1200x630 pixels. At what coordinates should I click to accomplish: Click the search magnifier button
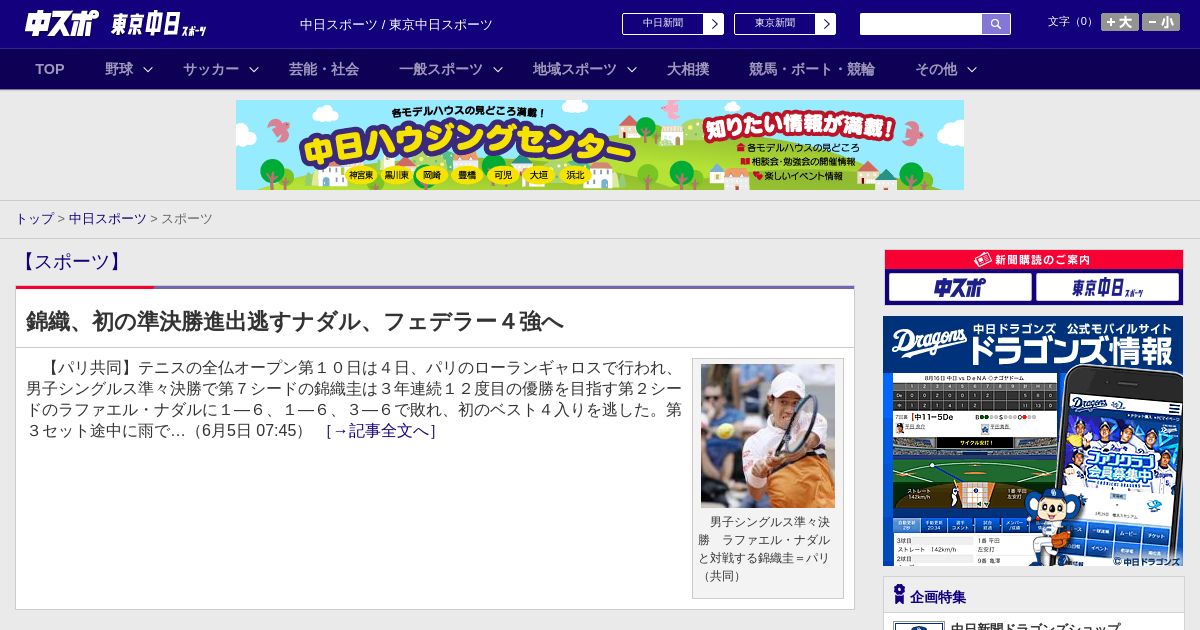tap(996, 24)
